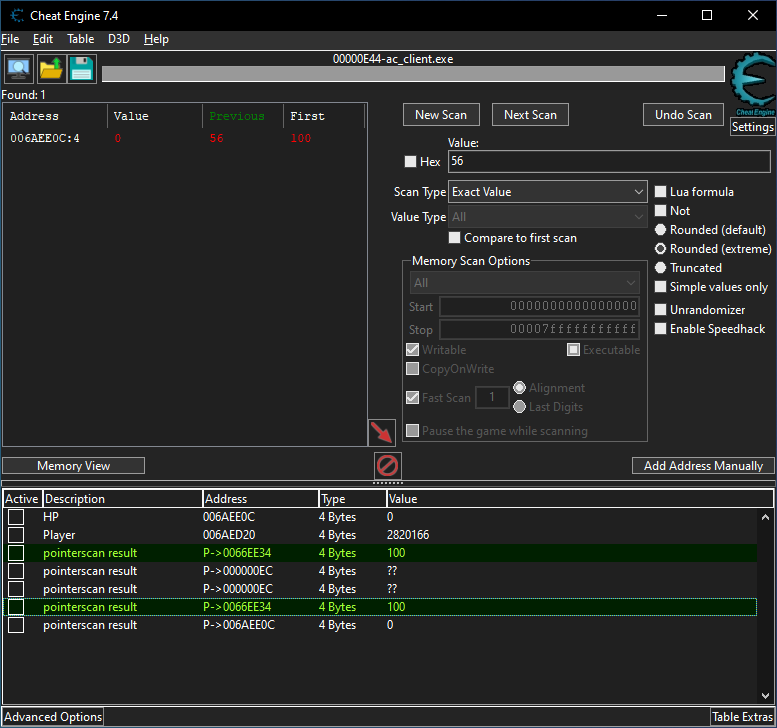777x728 pixels.
Task: Toggle the Enable Speedhack checkbox
Action: [660, 329]
